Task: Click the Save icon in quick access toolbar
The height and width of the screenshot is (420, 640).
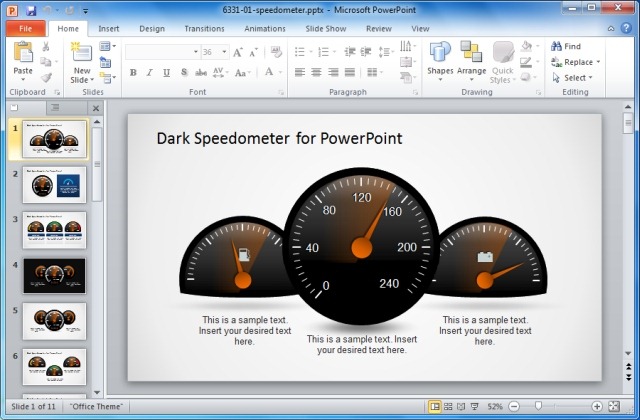Action: tap(31, 10)
